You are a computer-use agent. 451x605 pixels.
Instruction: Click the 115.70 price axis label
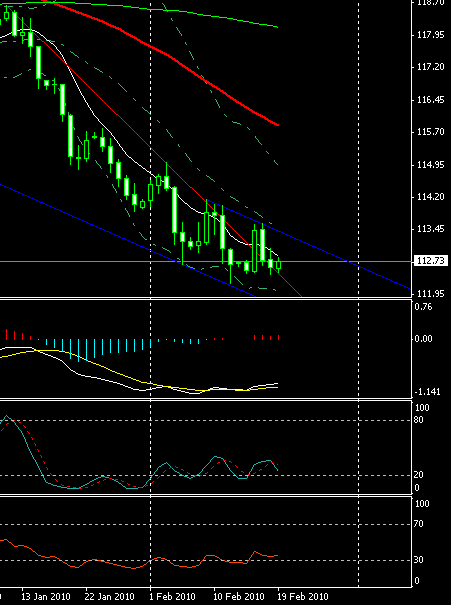click(431, 132)
